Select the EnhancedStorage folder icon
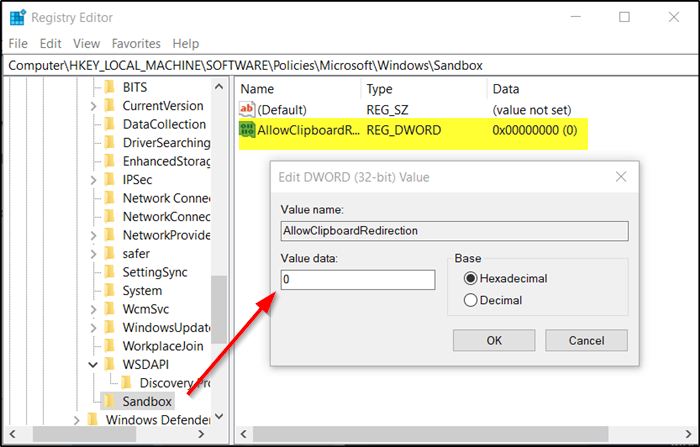This screenshot has width=700, height=447. pyautogui.click(x=109, y=161)
